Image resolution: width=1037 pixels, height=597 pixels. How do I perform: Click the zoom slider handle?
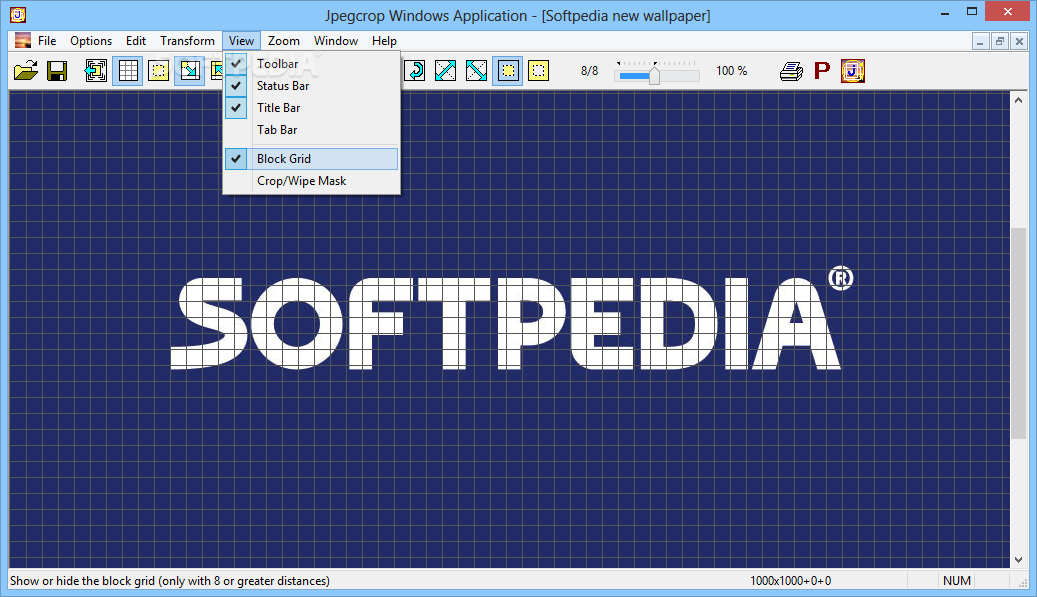point(654,75)
